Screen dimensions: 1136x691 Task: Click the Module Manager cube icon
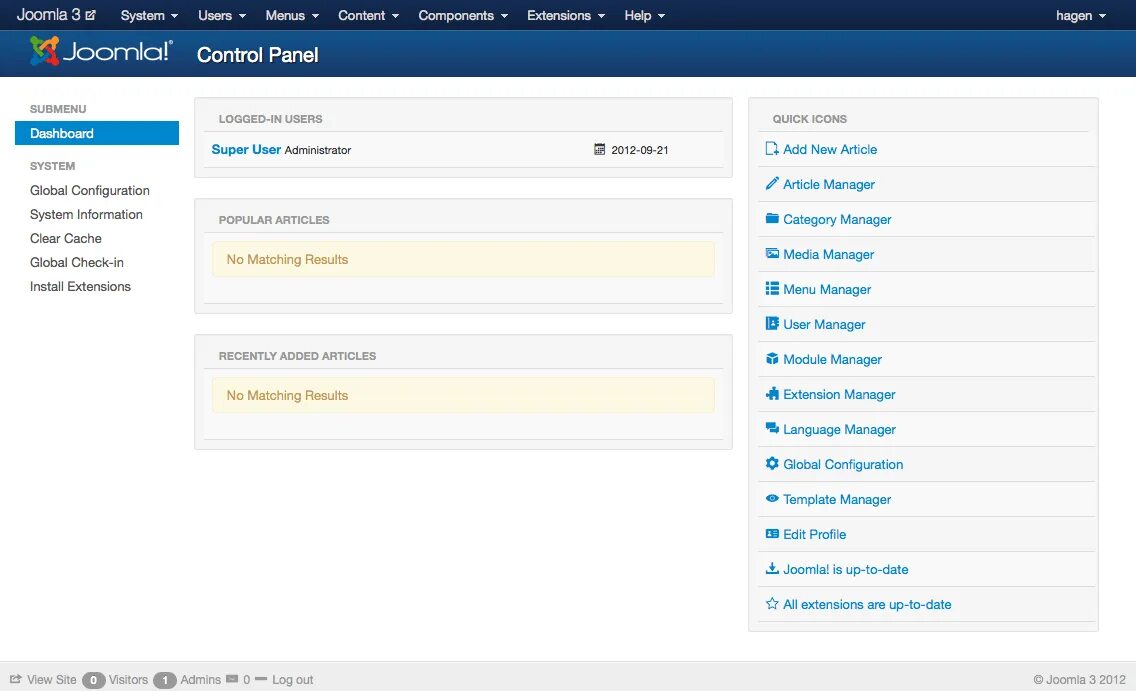tap(772, 359)
